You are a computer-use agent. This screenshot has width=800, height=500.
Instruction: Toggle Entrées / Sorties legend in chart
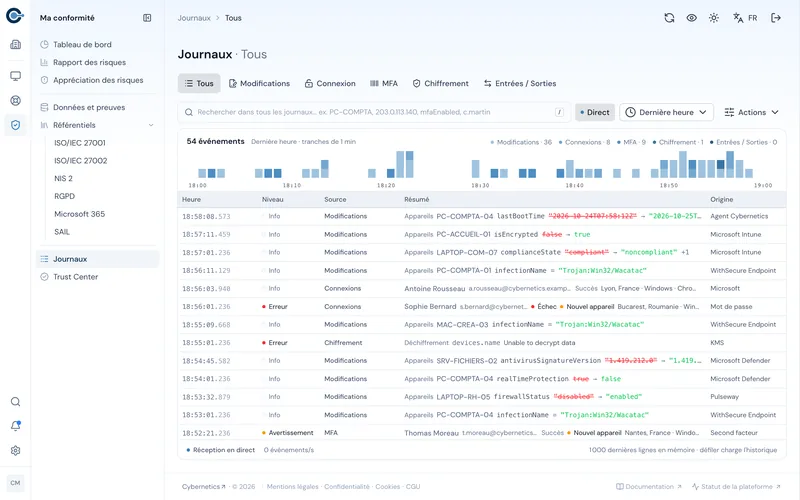pos(743,142)
